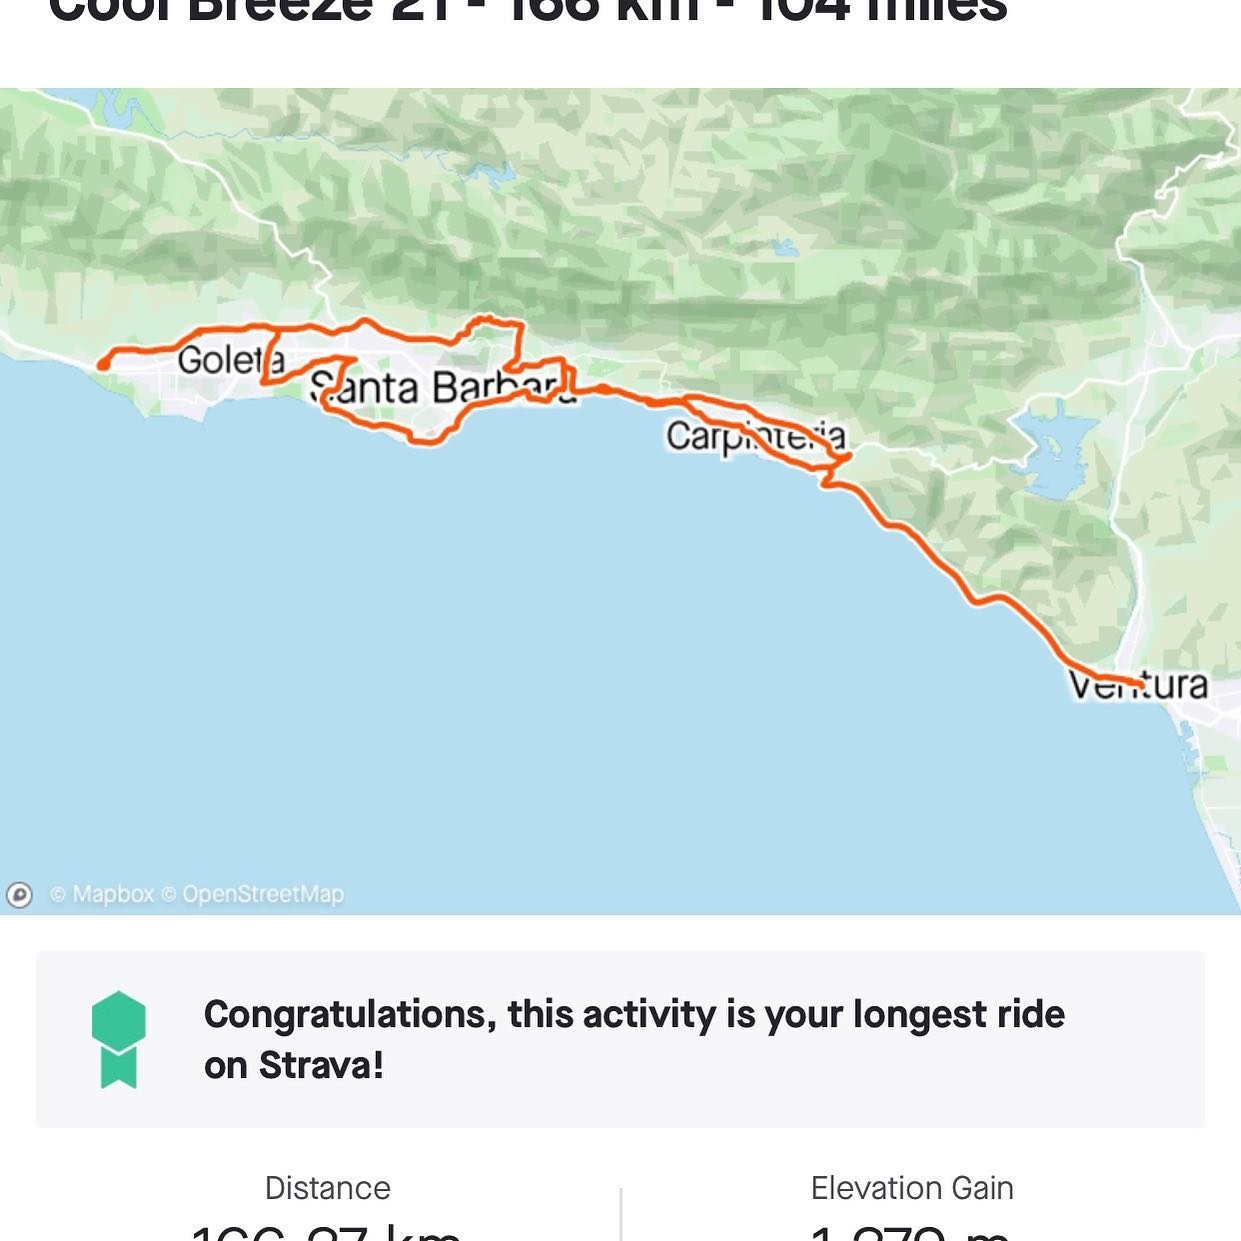Click the Santa Barbara city label

point(440,388)
